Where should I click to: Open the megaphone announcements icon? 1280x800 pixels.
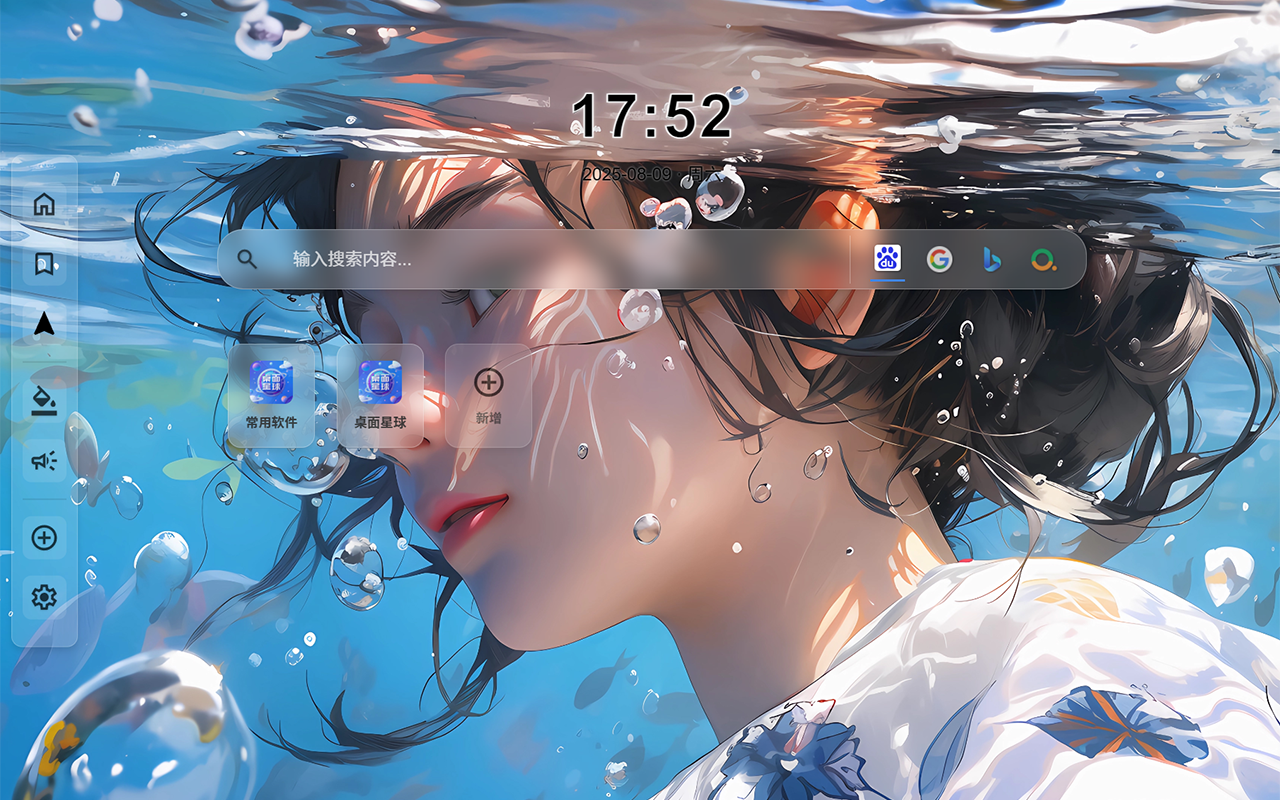44,460
